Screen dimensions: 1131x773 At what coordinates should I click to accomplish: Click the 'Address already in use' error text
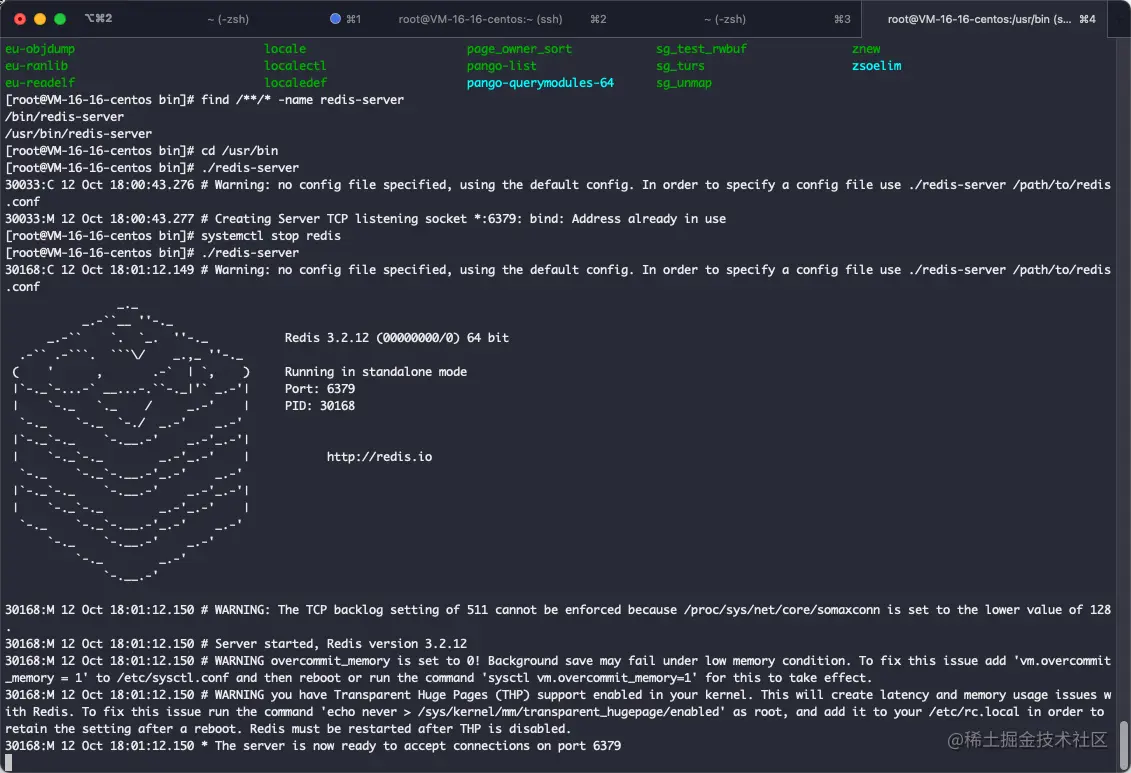pos(648,218)
